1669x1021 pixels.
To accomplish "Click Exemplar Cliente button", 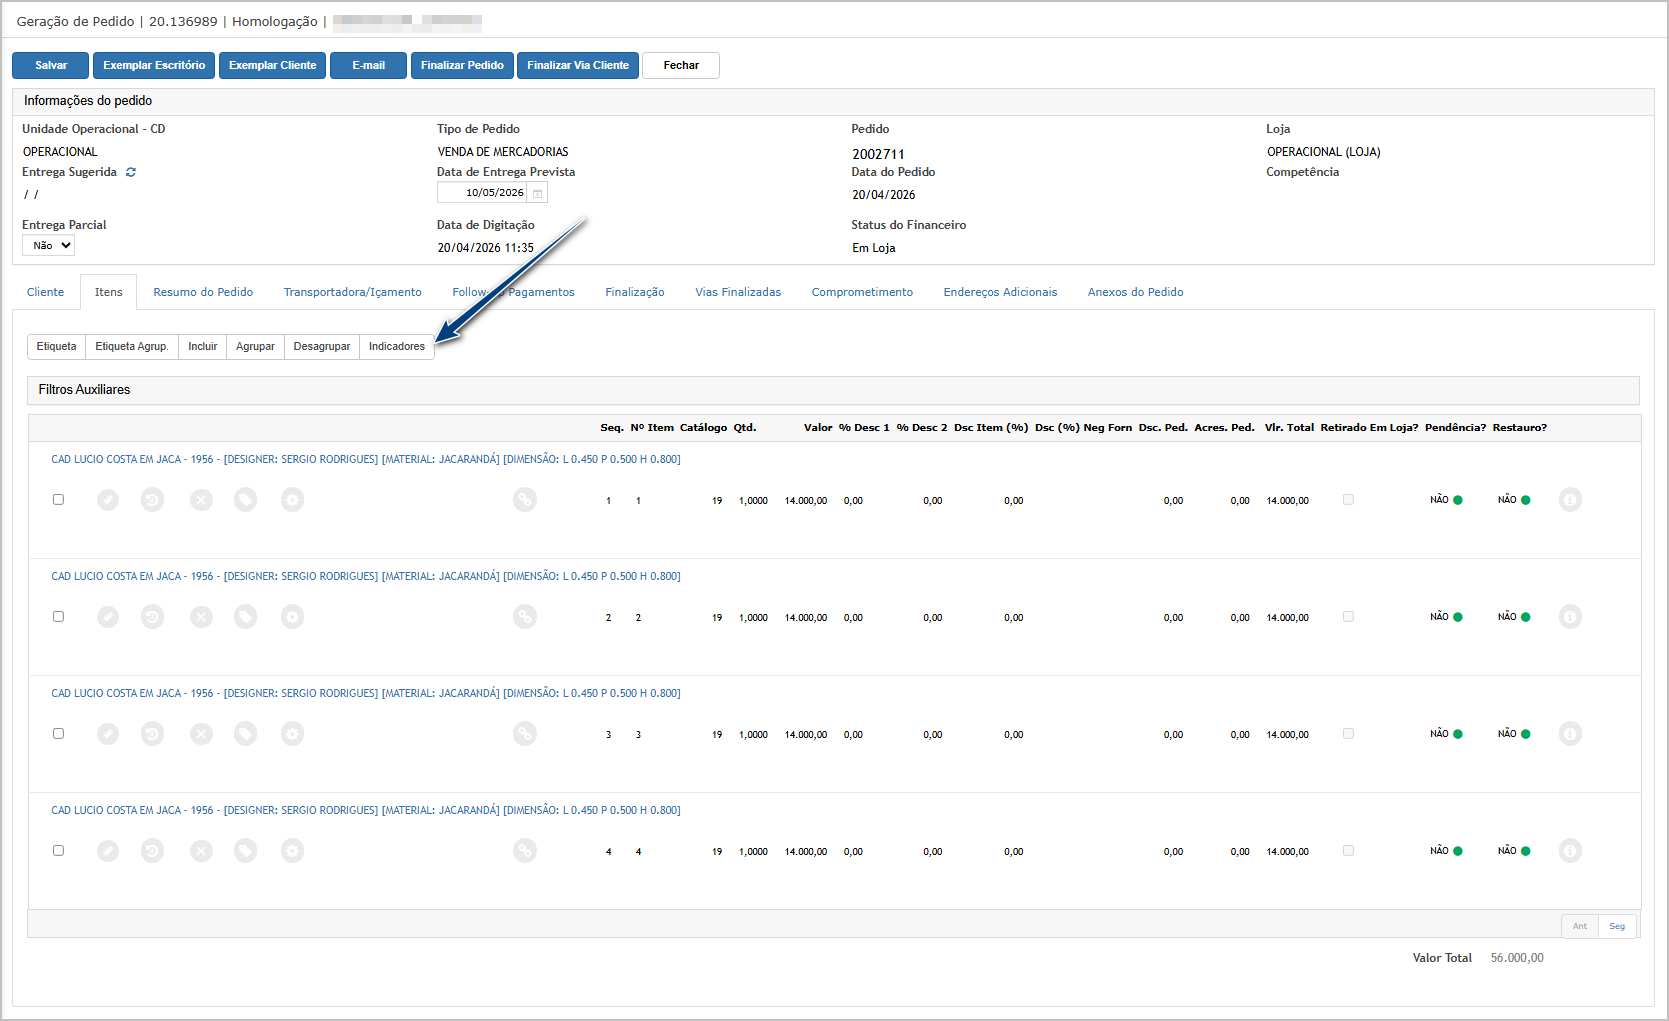I will click(x=272, y=65).
